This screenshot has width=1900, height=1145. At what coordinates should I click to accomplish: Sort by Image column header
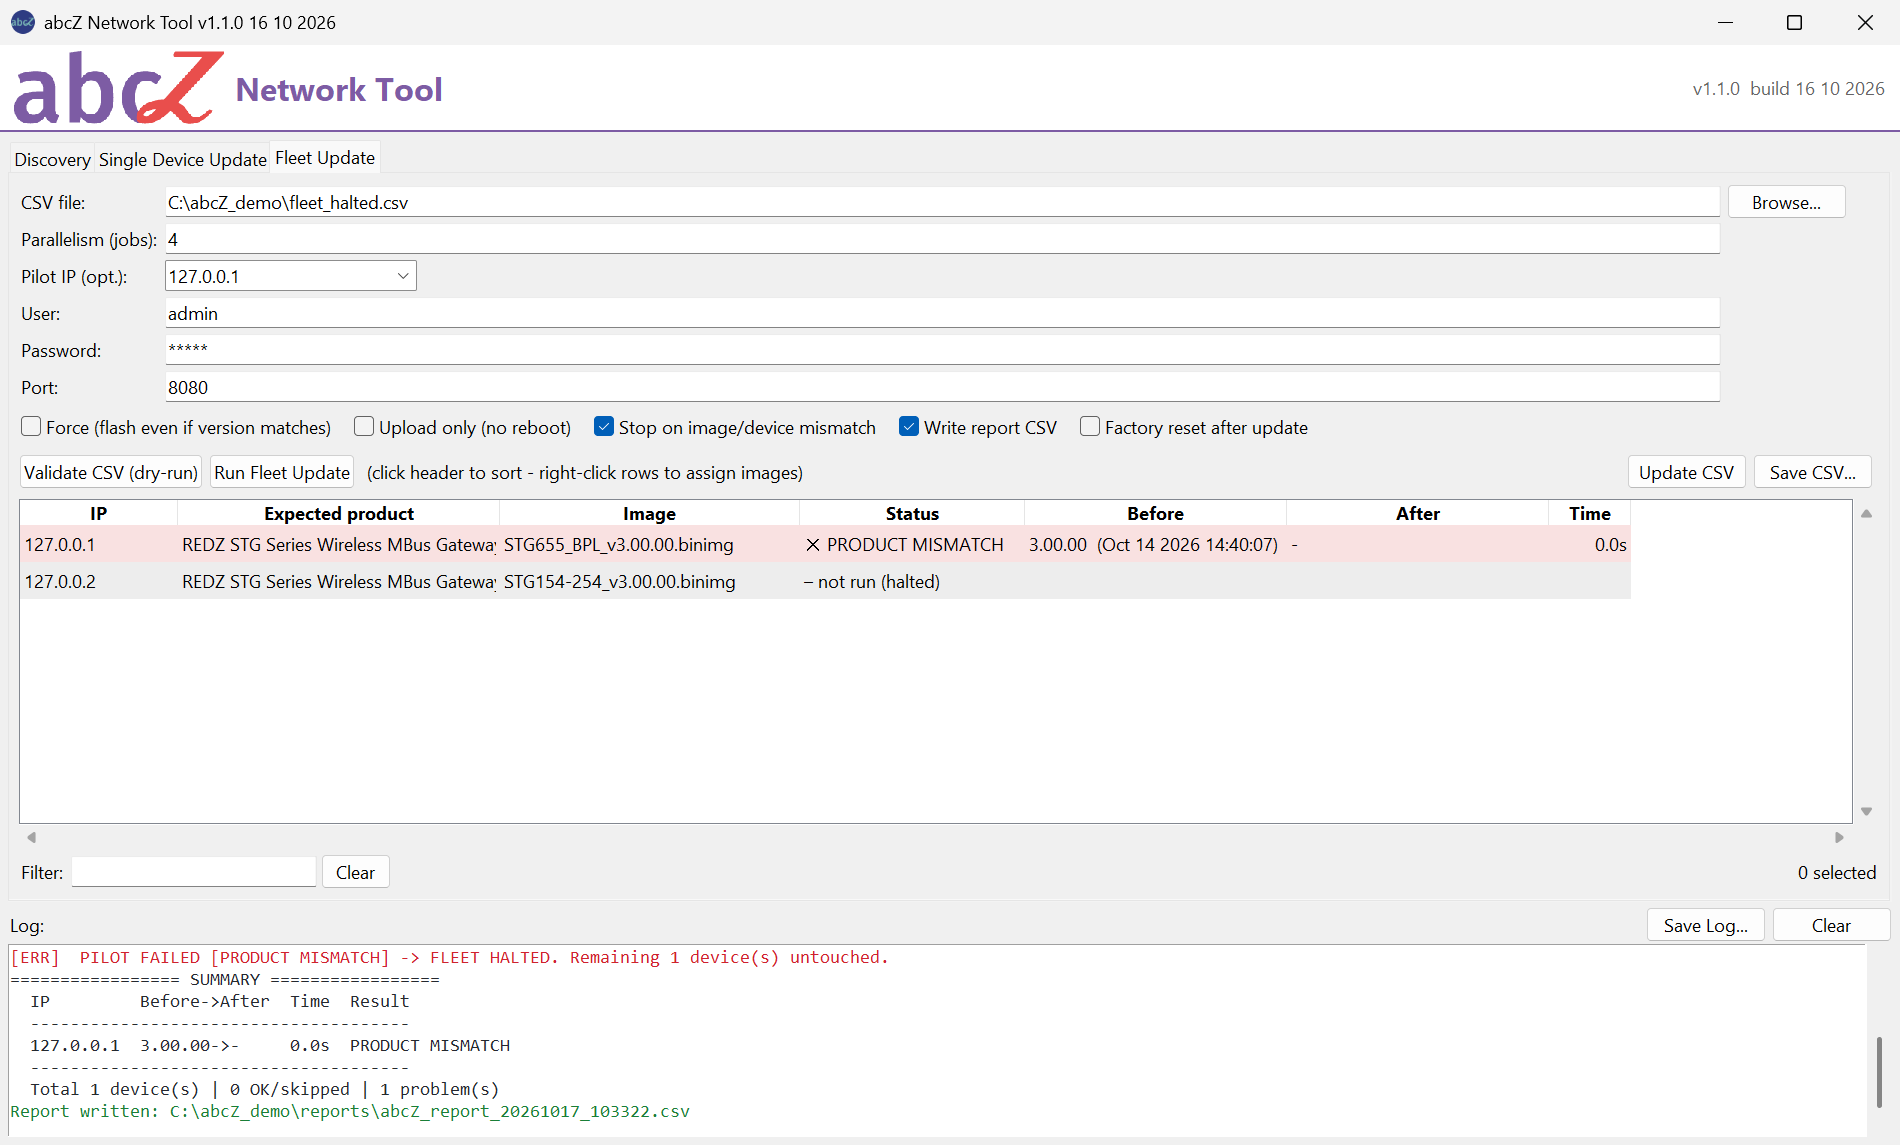(649, 513)
